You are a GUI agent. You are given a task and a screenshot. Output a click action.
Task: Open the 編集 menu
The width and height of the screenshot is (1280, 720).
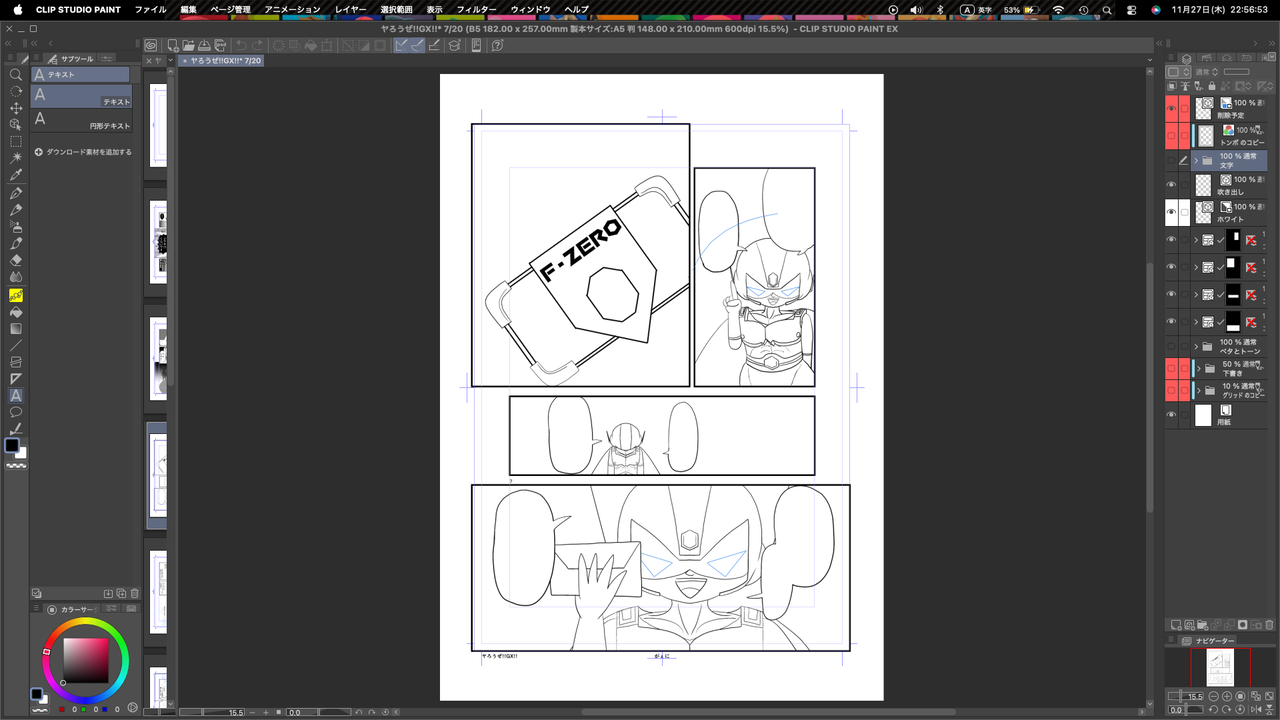(x=189, y=9)
